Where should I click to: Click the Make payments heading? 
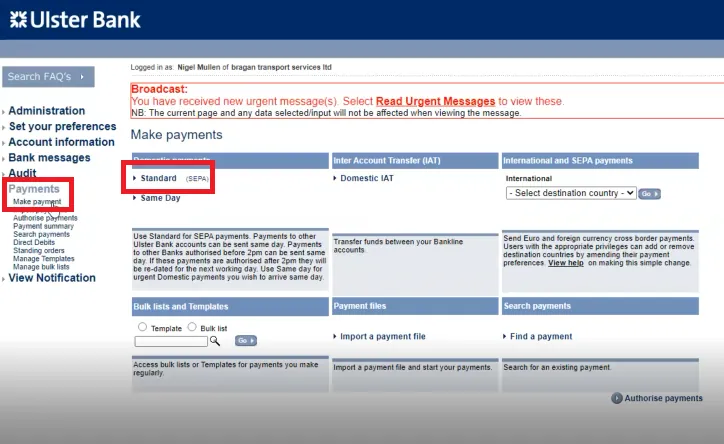(176, 135)
